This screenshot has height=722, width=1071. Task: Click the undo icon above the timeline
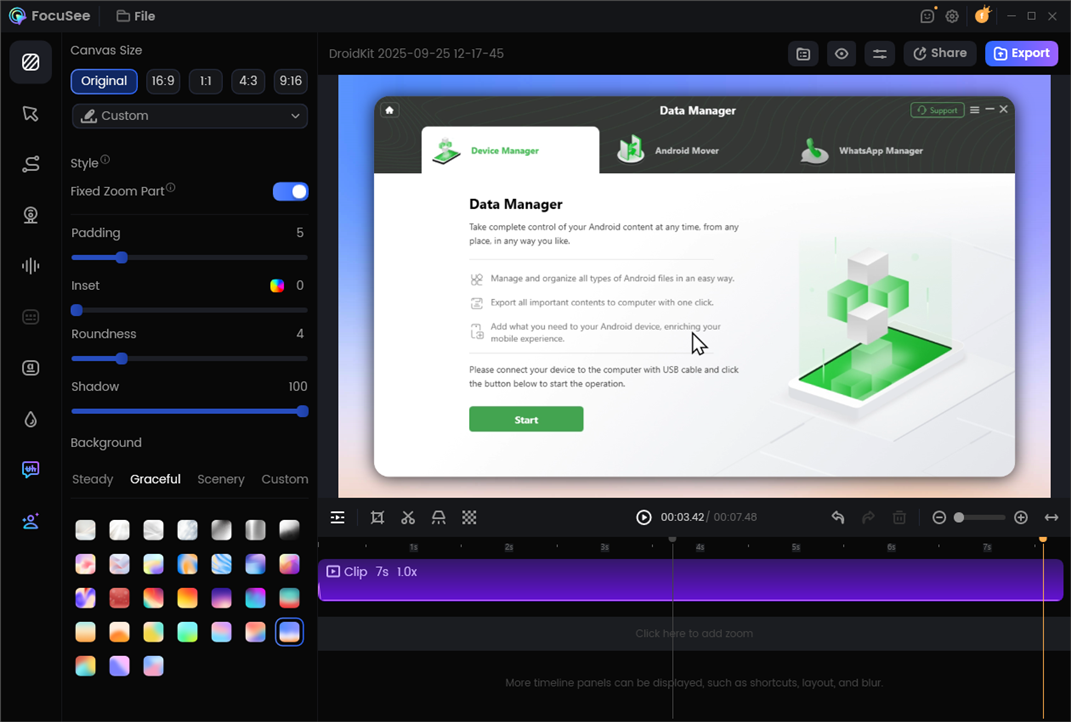(x=837, y=517)
